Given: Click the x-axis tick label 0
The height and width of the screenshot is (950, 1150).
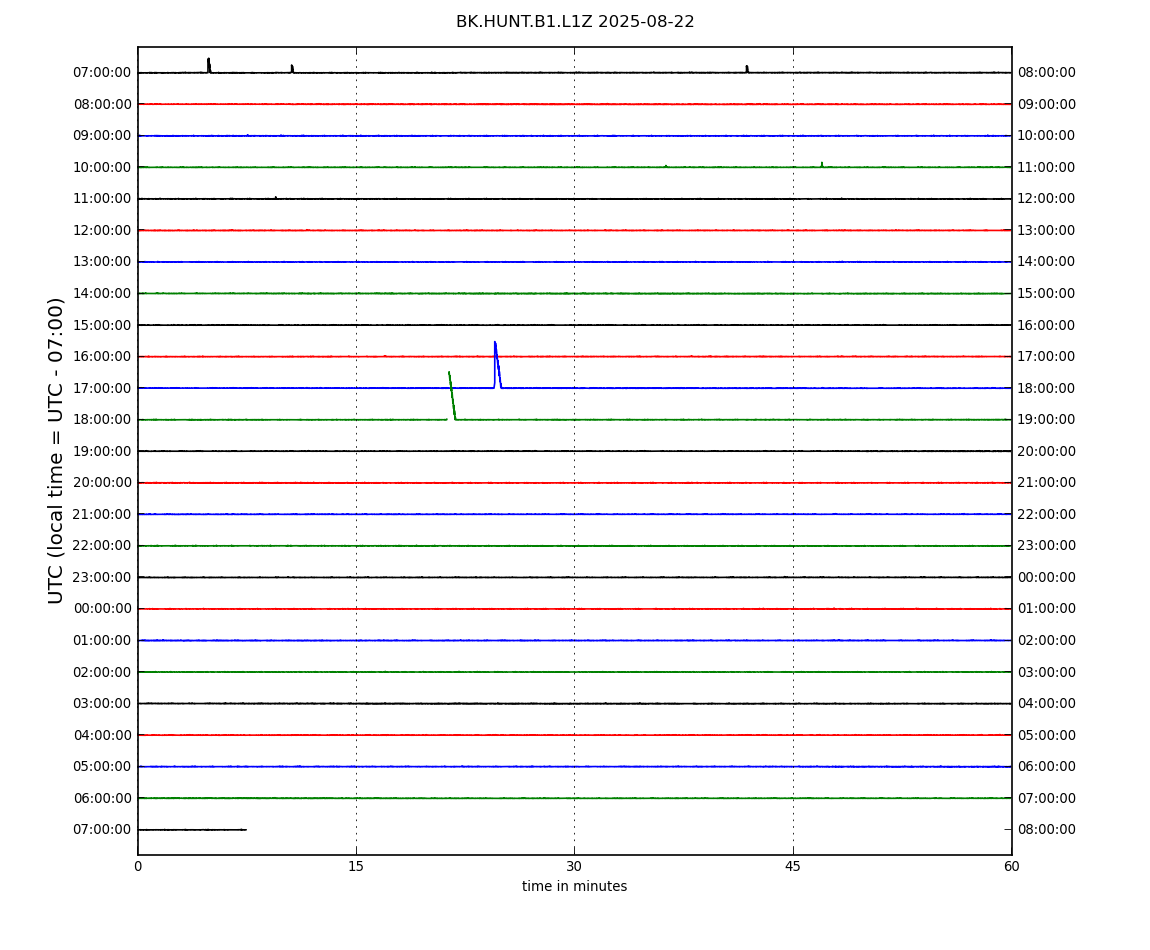Looking at the screenshot, I should click(x=138, y=866).
